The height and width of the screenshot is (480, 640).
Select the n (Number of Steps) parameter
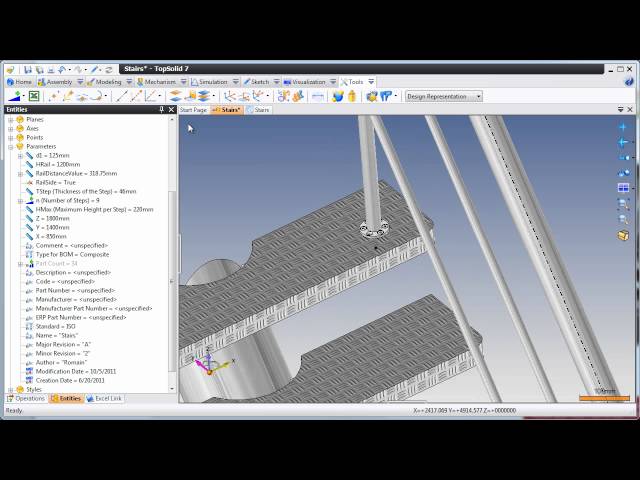pos(66,201)
